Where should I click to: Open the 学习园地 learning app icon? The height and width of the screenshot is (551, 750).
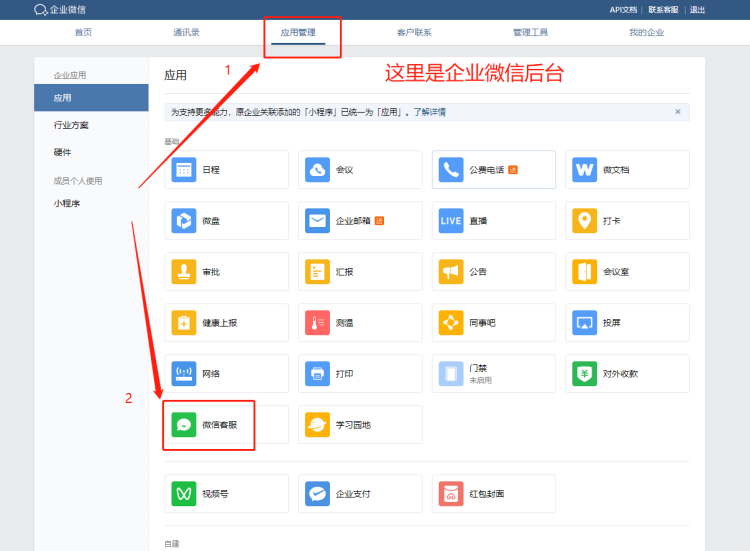click(x=318, y=425)
